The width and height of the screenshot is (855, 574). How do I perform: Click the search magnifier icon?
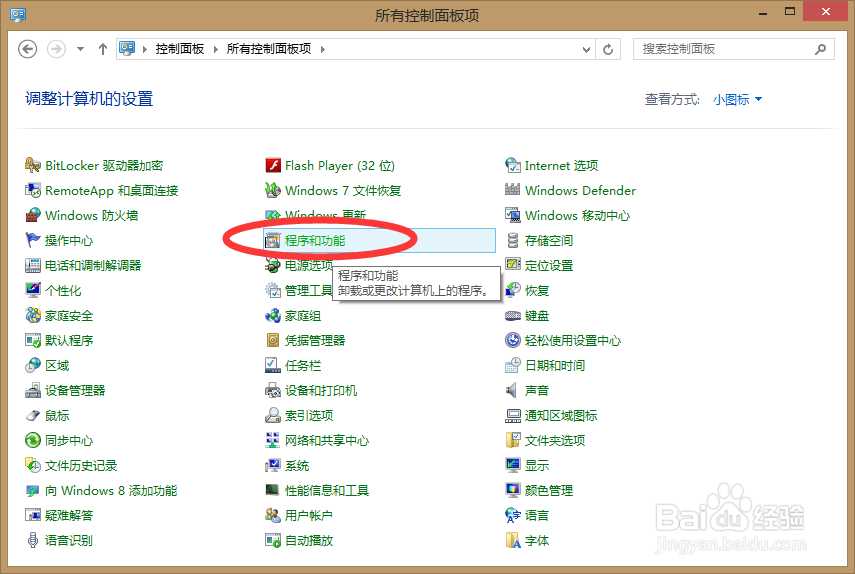point(820,49)
